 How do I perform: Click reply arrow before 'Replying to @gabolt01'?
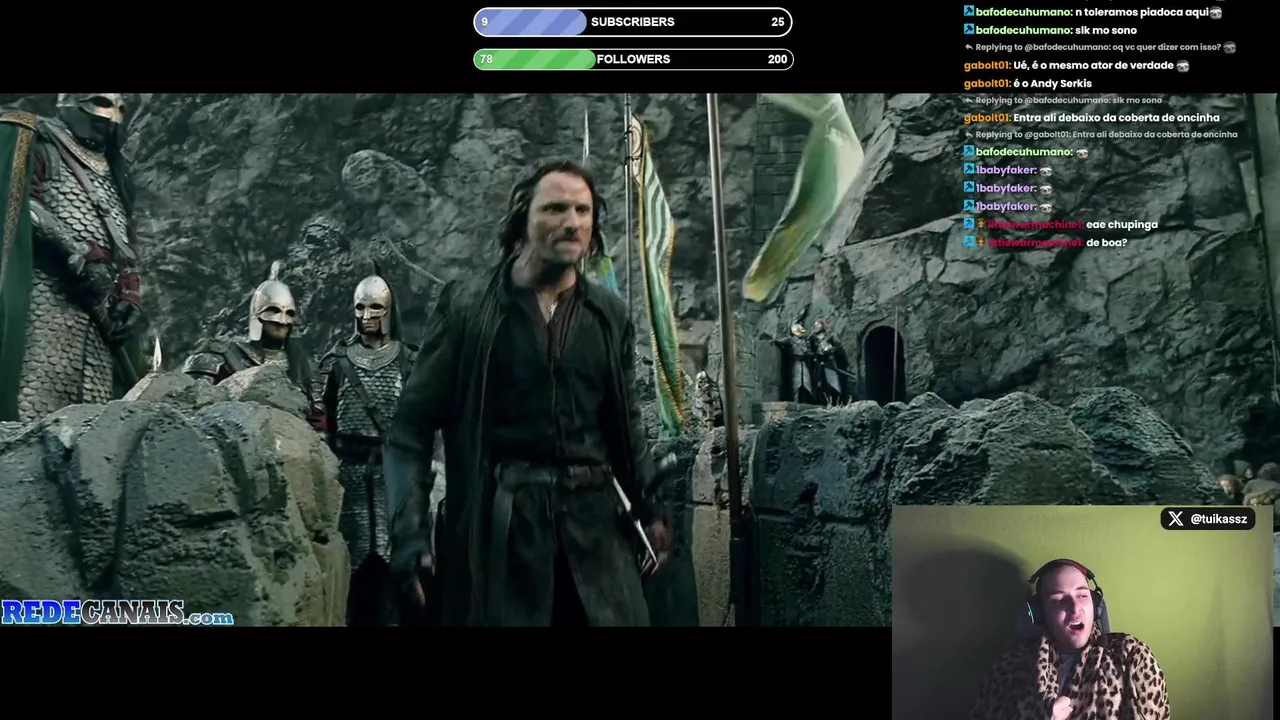coord(969,134)
